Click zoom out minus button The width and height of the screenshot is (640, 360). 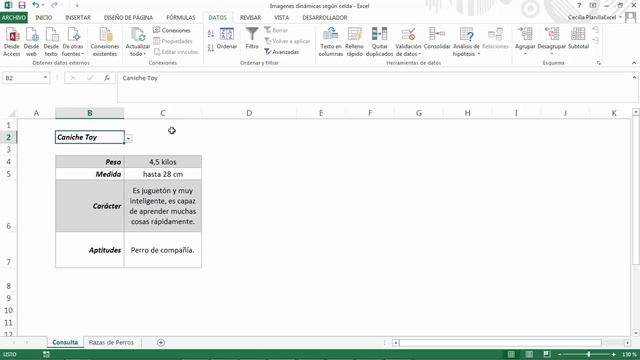(560, 354)
